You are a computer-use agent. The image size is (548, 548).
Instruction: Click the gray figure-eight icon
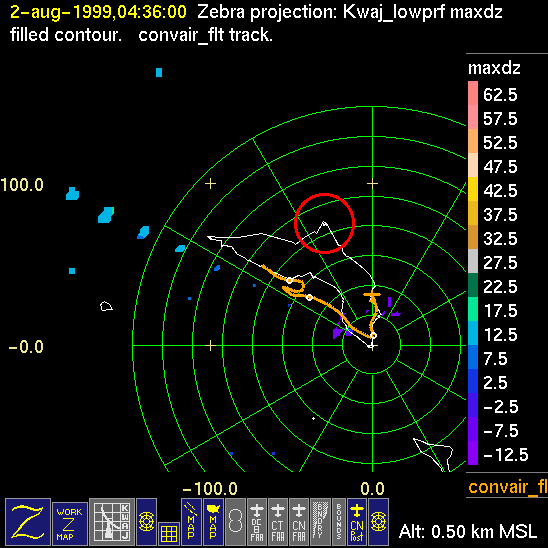point(235,522)
